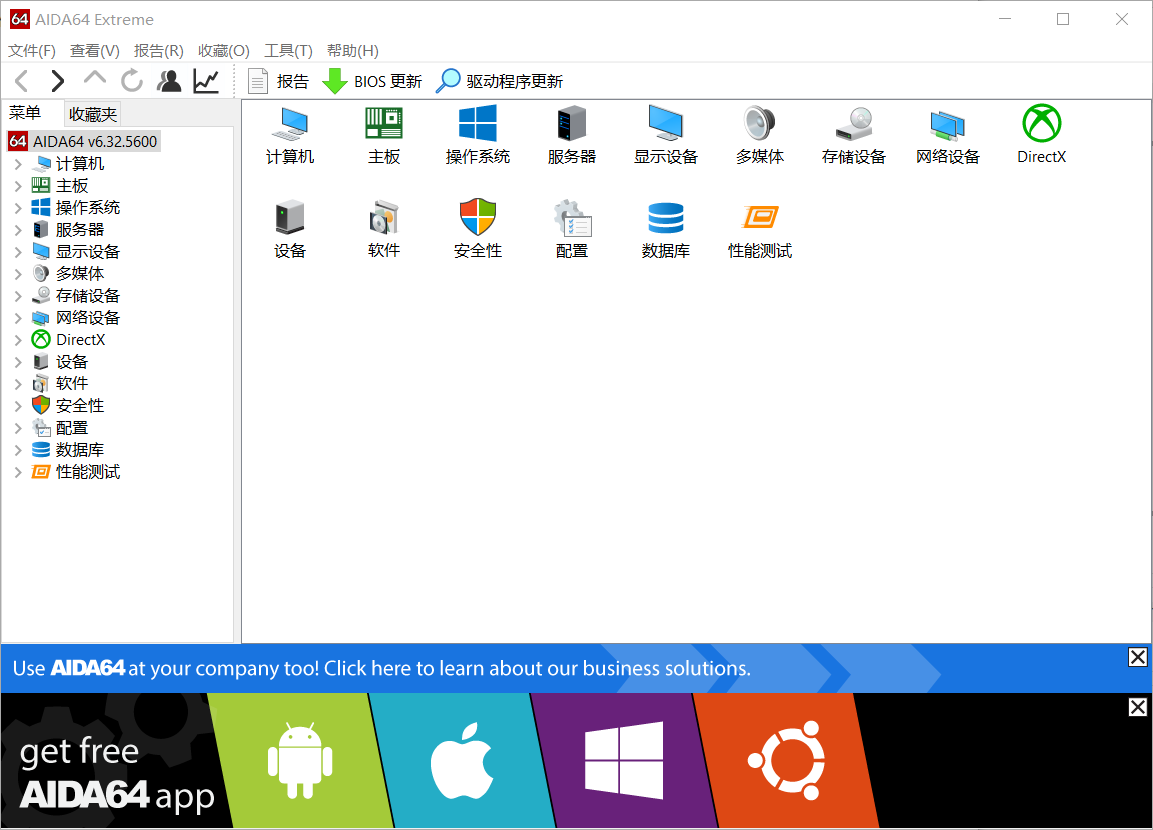The width and height of the screenshot is (1153, 830).
Task: Open the 安全性 shield icon in main panel
Action: click(478, 229)
